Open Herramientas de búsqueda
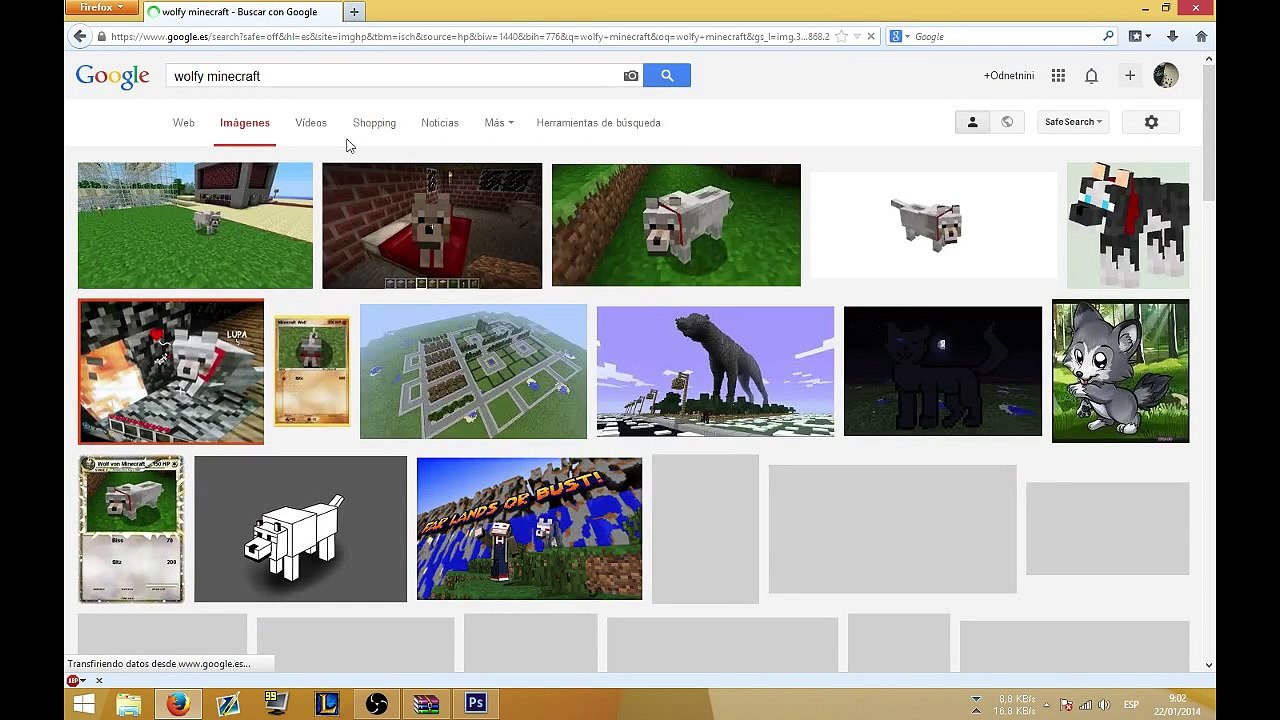 [x=598, y=123]
